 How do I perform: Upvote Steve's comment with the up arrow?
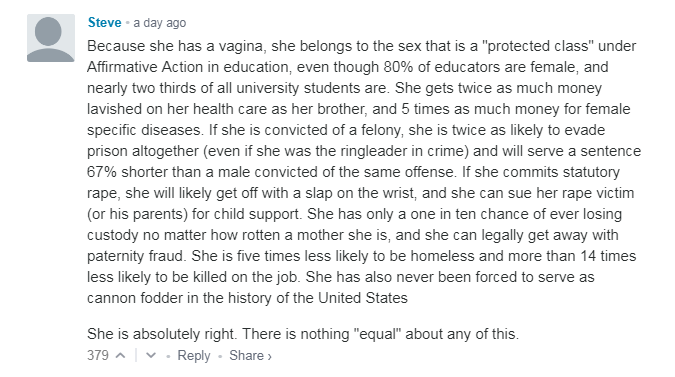point(121,355)
